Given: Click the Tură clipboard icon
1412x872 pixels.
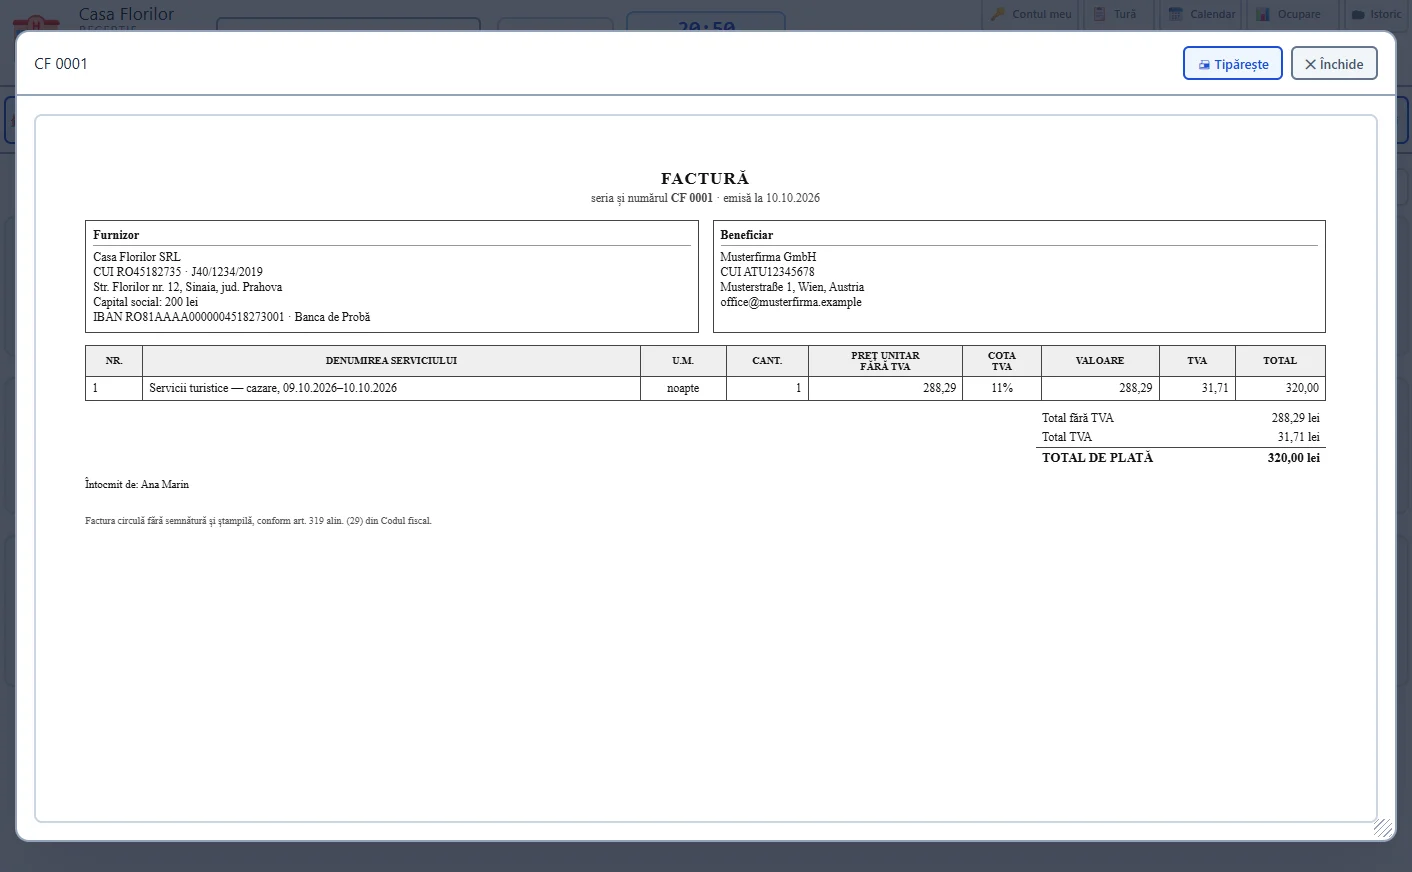Looking at the screenshot, I should 1100,14.
